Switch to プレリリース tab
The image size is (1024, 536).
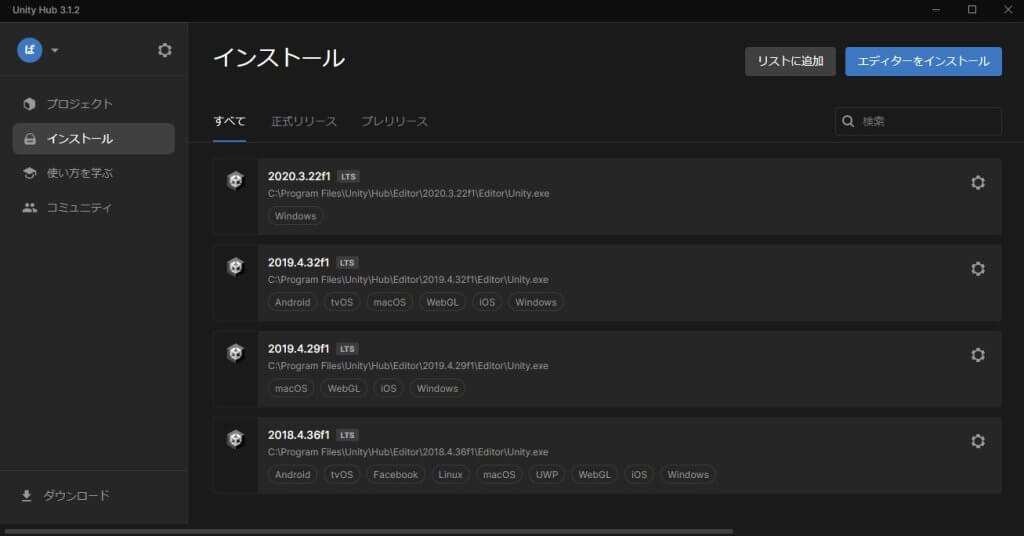point(394,121)
